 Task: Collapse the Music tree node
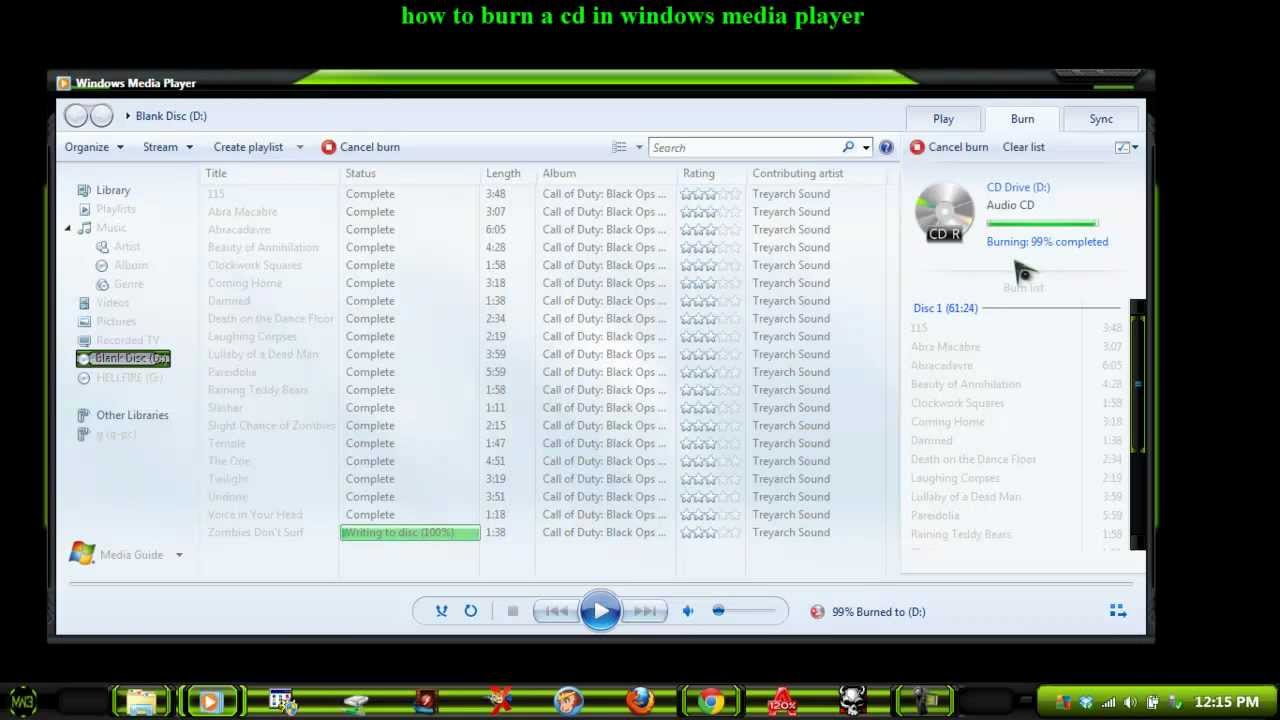click(x=68, y=228)
